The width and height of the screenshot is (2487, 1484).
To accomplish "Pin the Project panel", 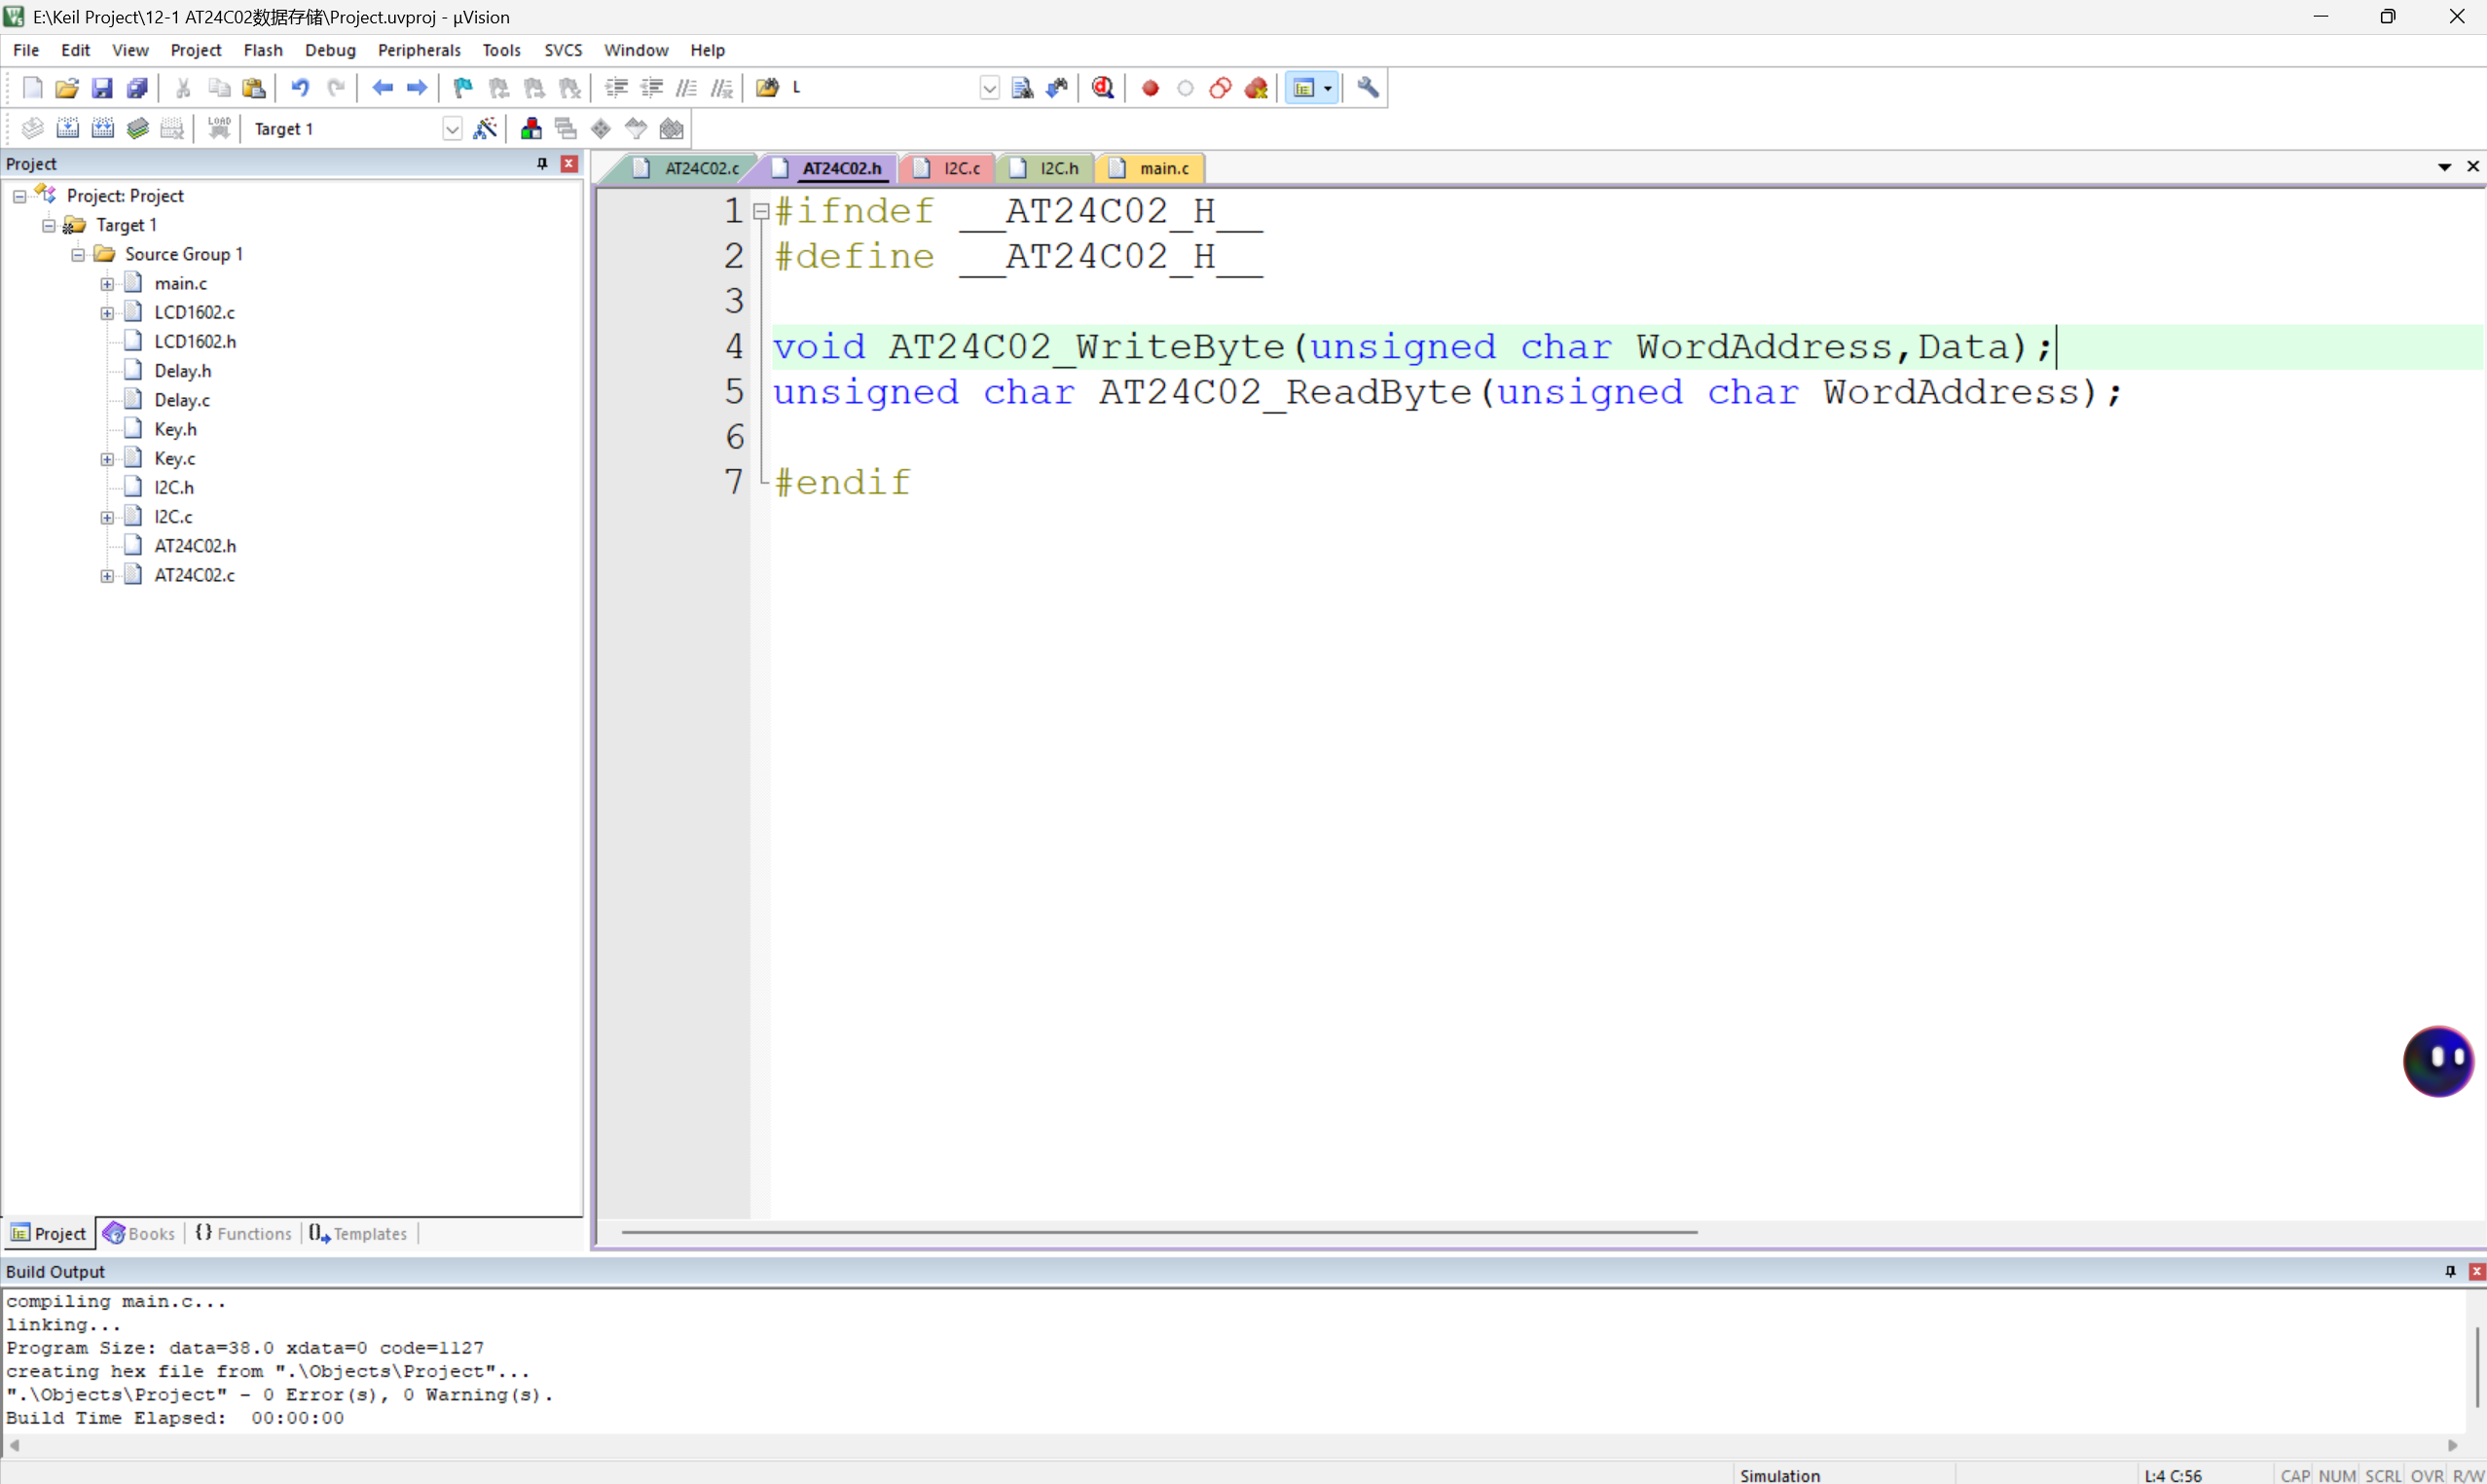I will [x=542, y=163].
